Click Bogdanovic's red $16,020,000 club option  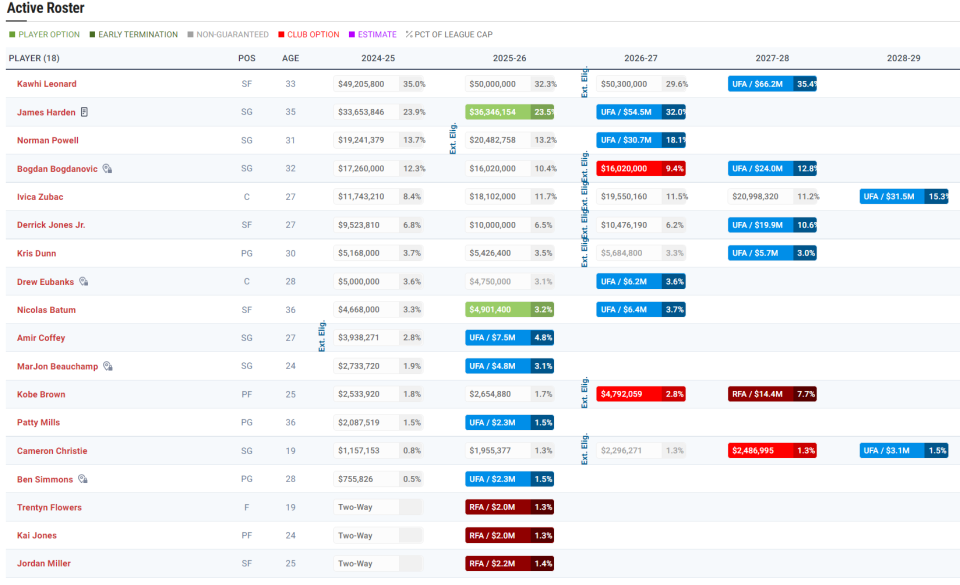640,168
